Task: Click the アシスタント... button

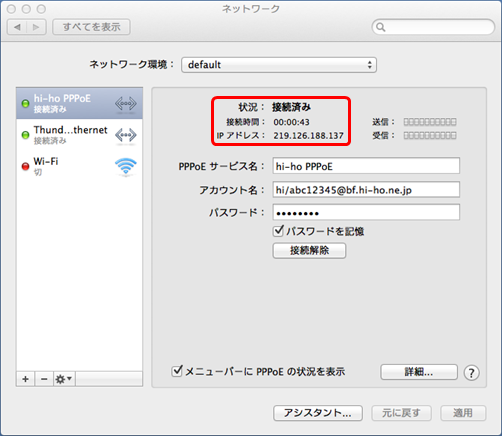Action: (318, 413)
